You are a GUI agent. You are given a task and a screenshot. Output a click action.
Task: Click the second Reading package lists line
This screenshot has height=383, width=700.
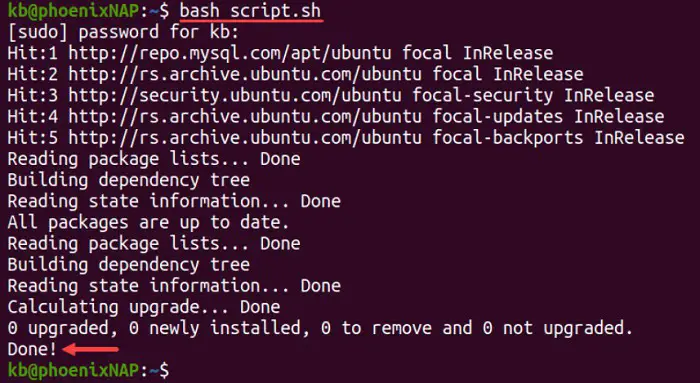(154, 244)
